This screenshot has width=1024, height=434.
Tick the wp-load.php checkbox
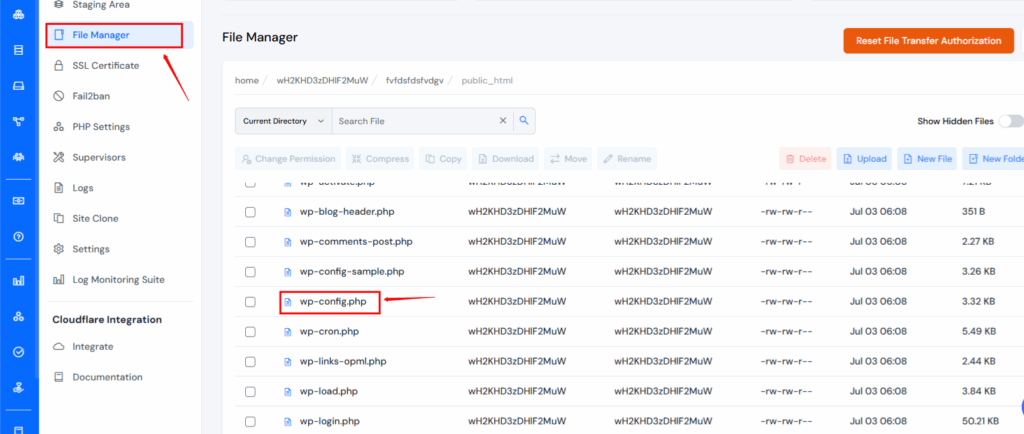point(250,392)
